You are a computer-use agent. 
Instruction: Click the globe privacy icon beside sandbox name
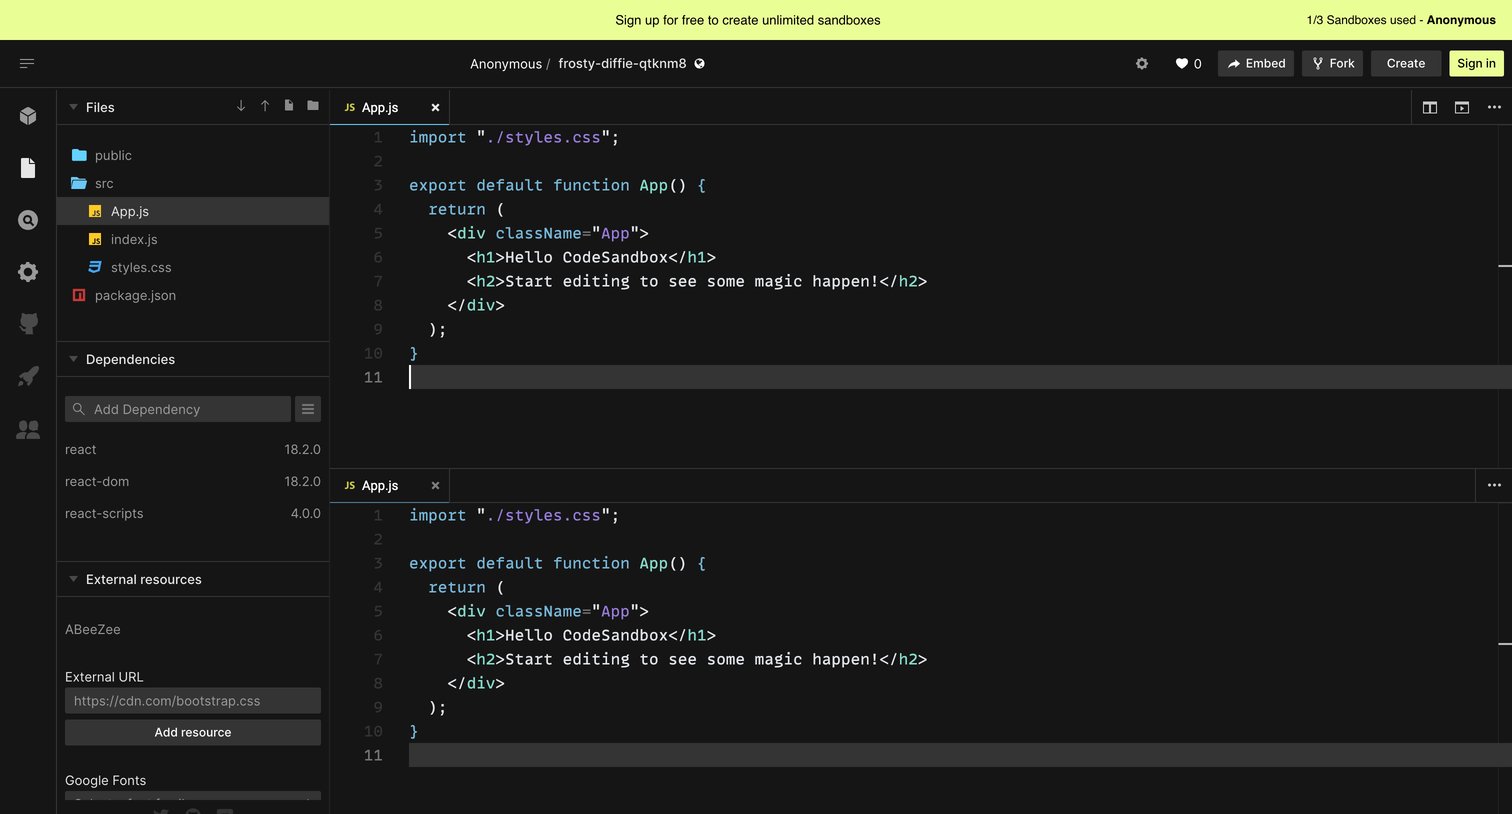point(700,63)
